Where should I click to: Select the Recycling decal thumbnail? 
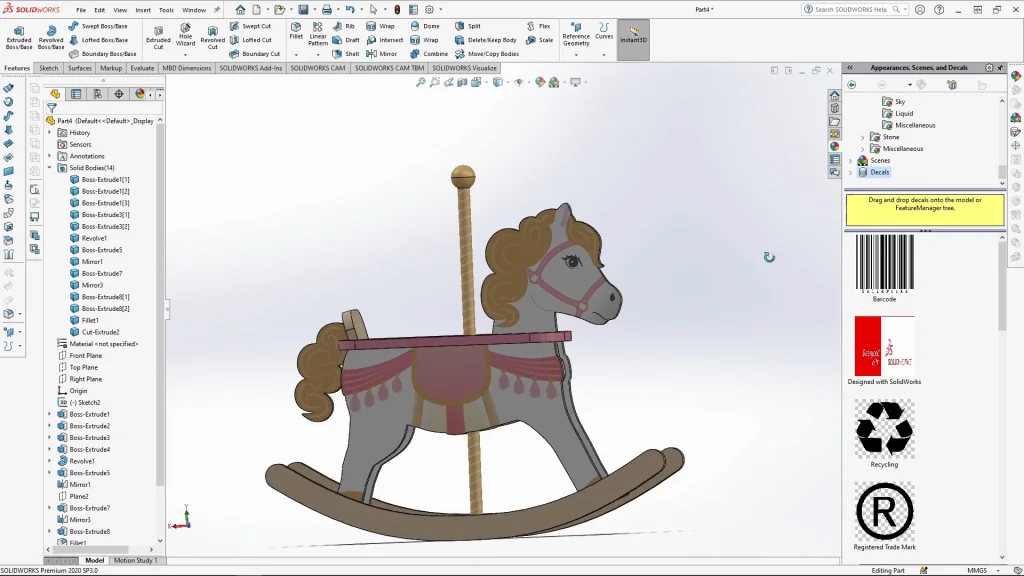tap(884, 428)
